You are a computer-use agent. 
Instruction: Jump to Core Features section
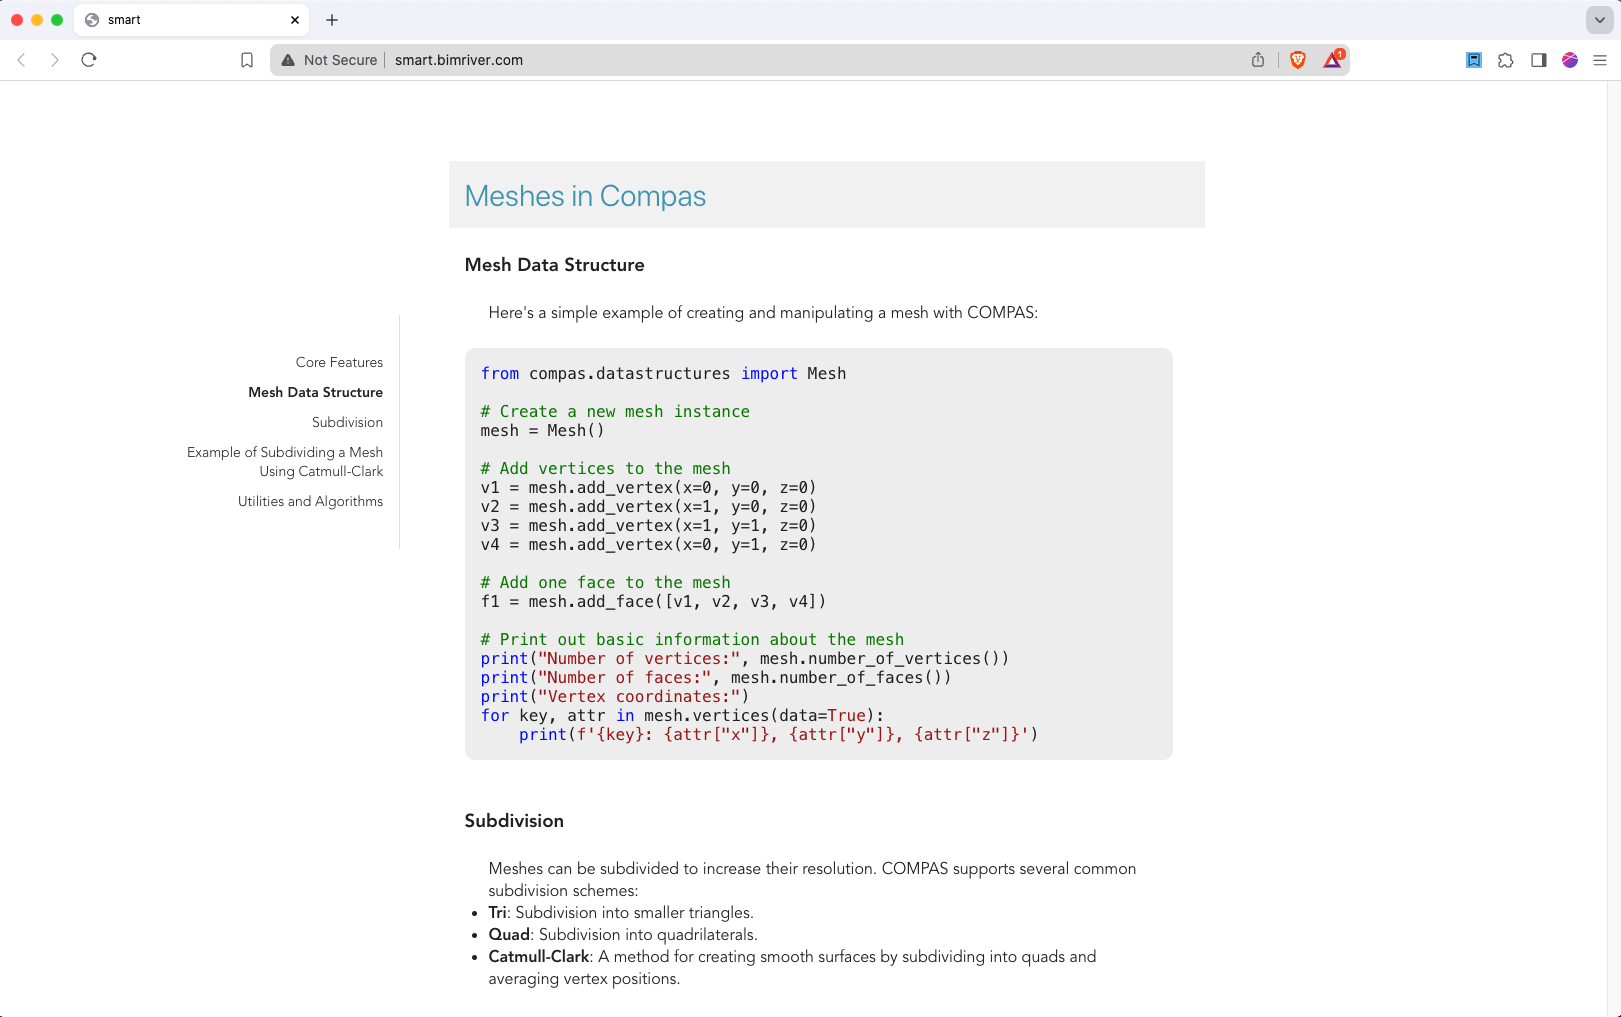(339, 362)
